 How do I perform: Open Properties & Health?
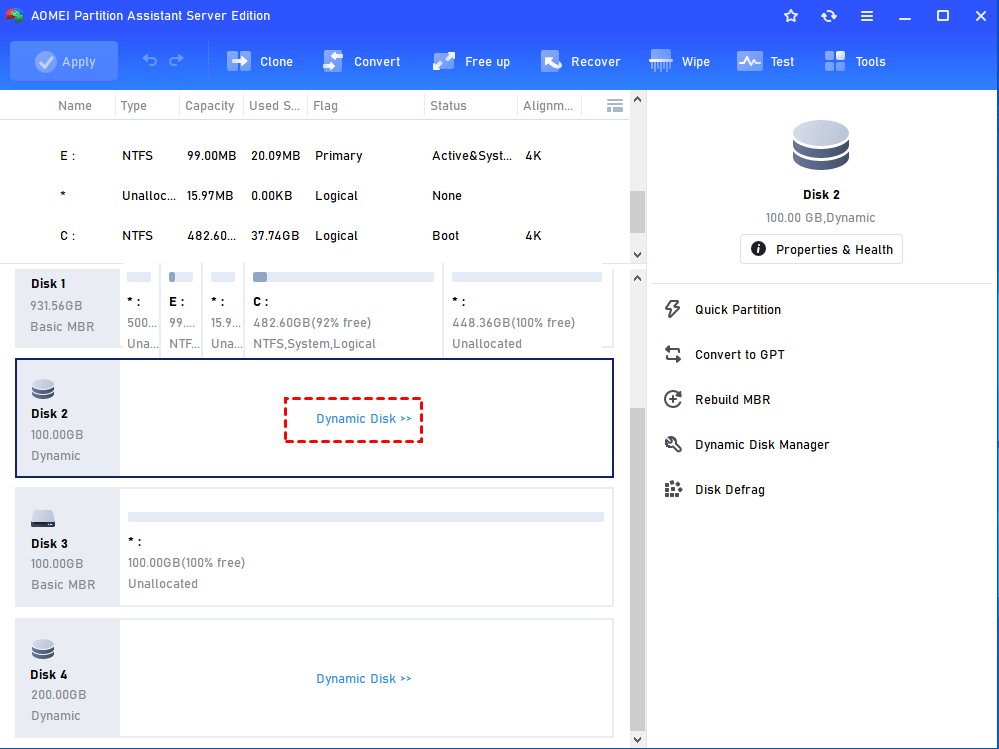pyautogui.click(x=821, y=249)
